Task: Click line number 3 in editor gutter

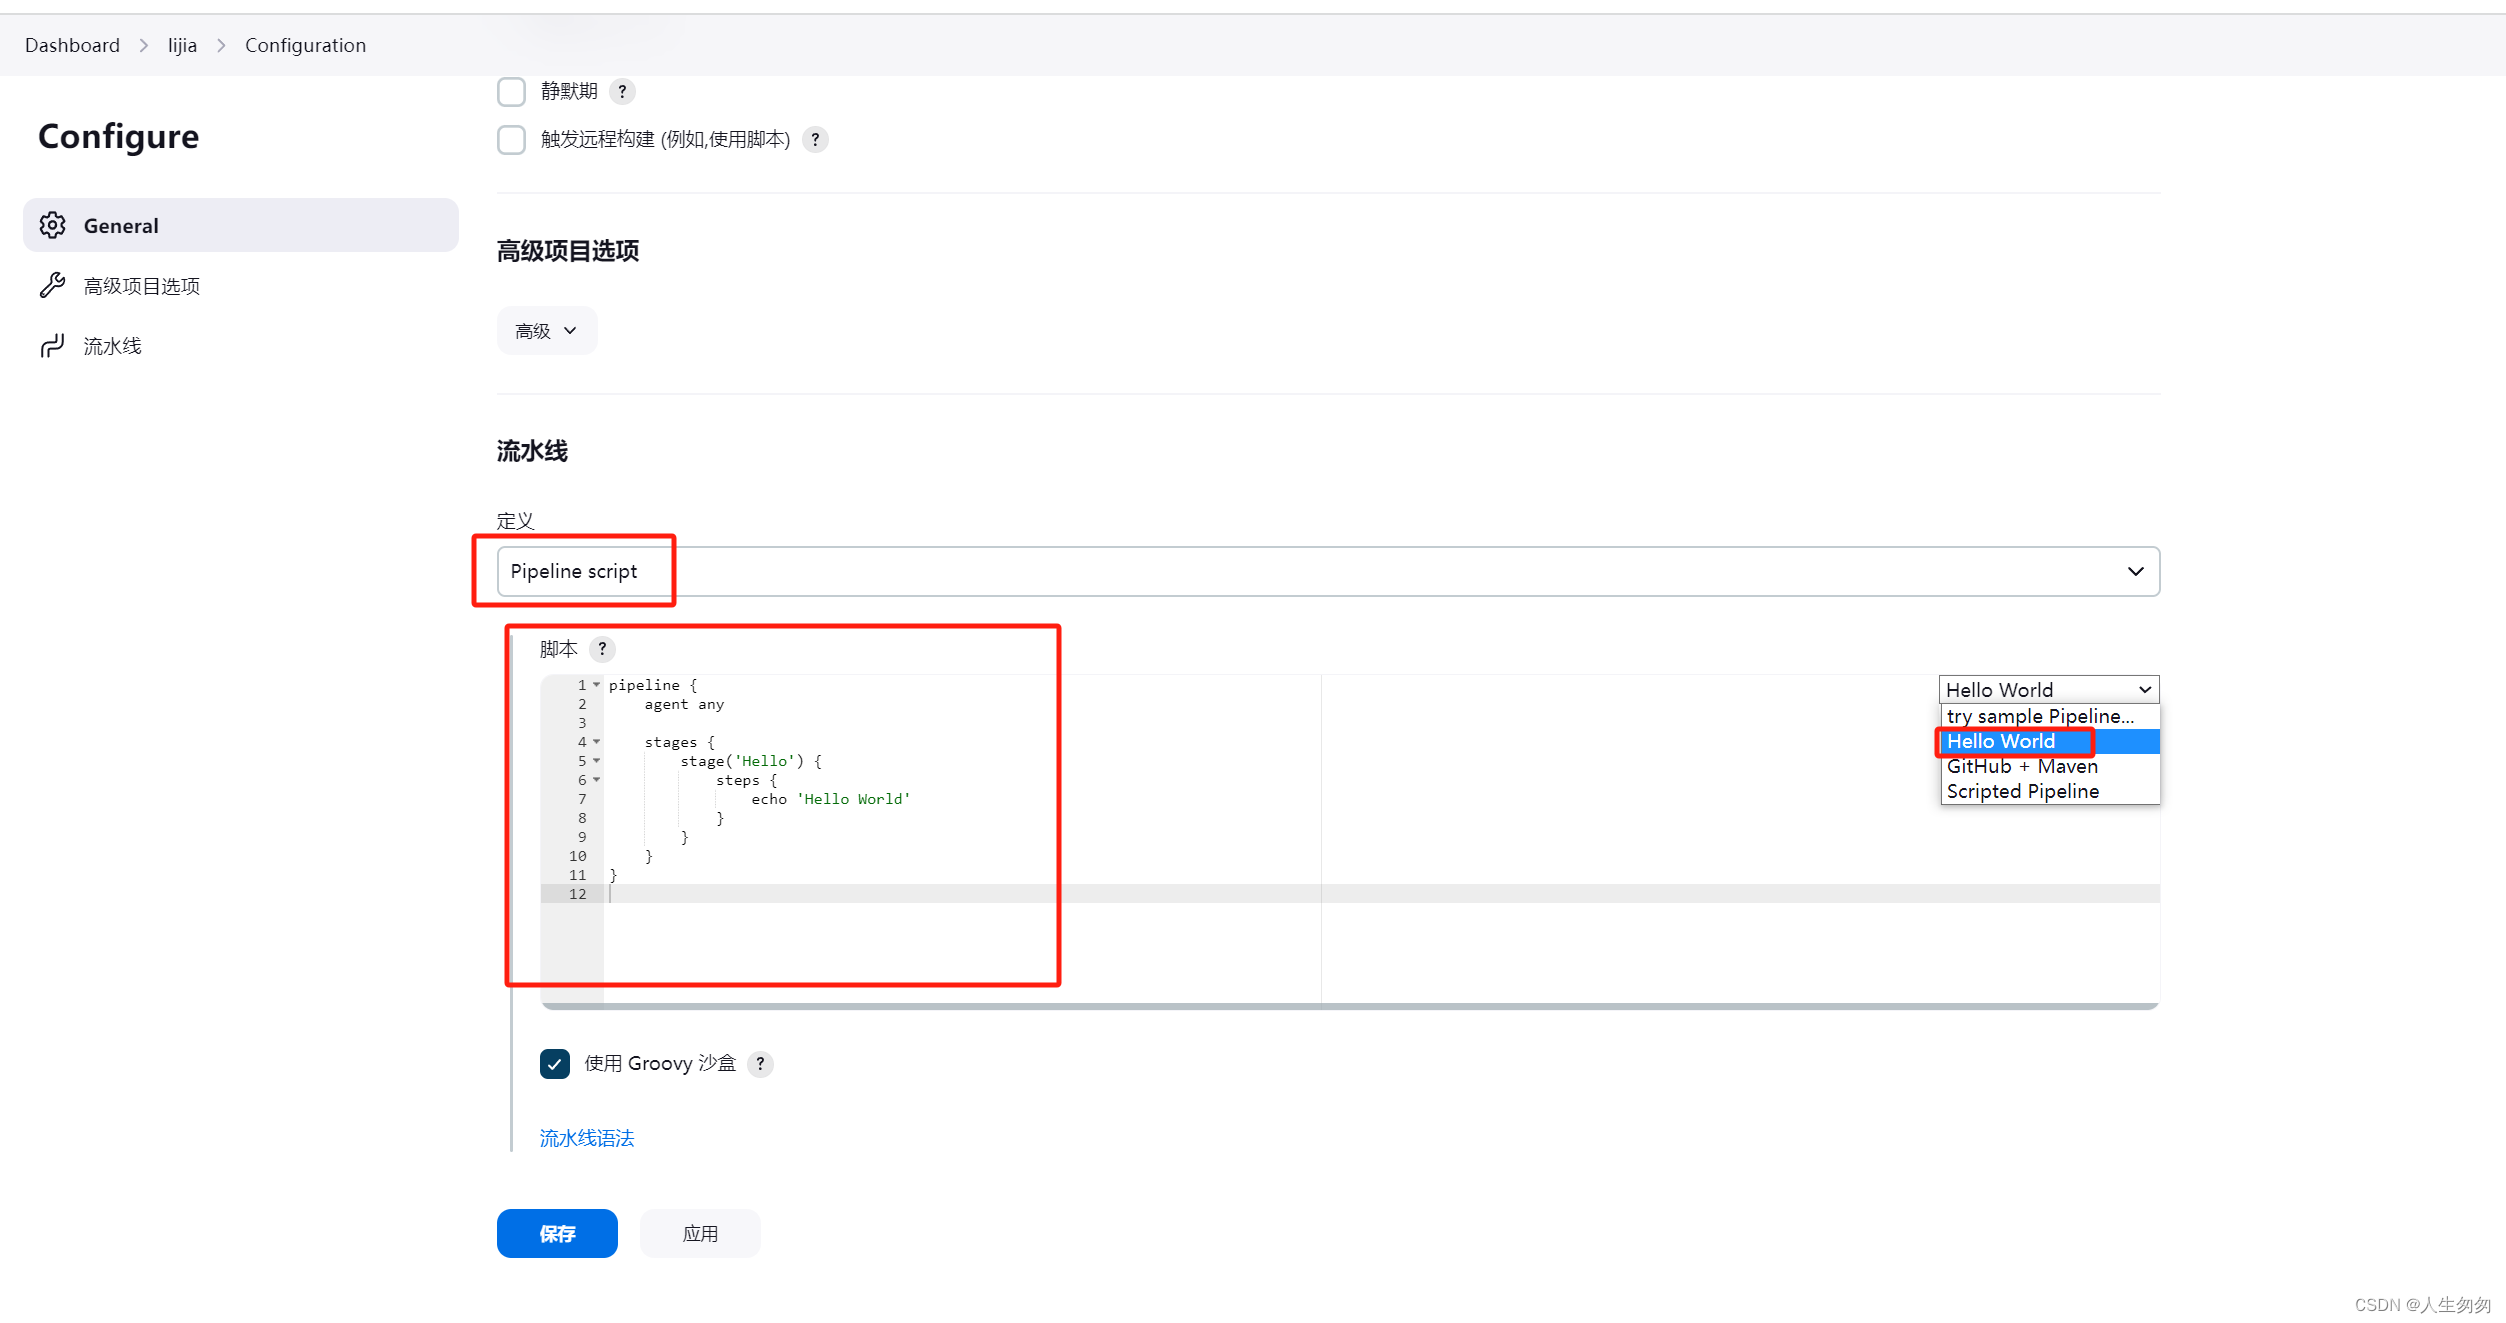Action: (x=582, y=723)
